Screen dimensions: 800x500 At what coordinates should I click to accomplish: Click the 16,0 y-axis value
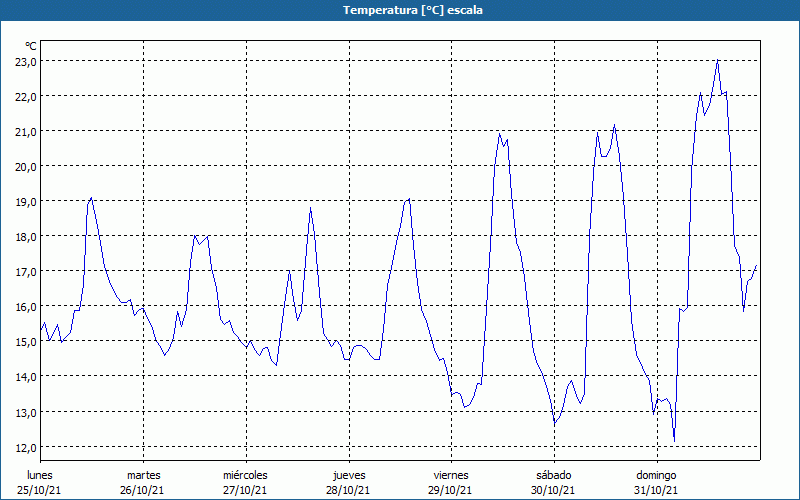26,307
